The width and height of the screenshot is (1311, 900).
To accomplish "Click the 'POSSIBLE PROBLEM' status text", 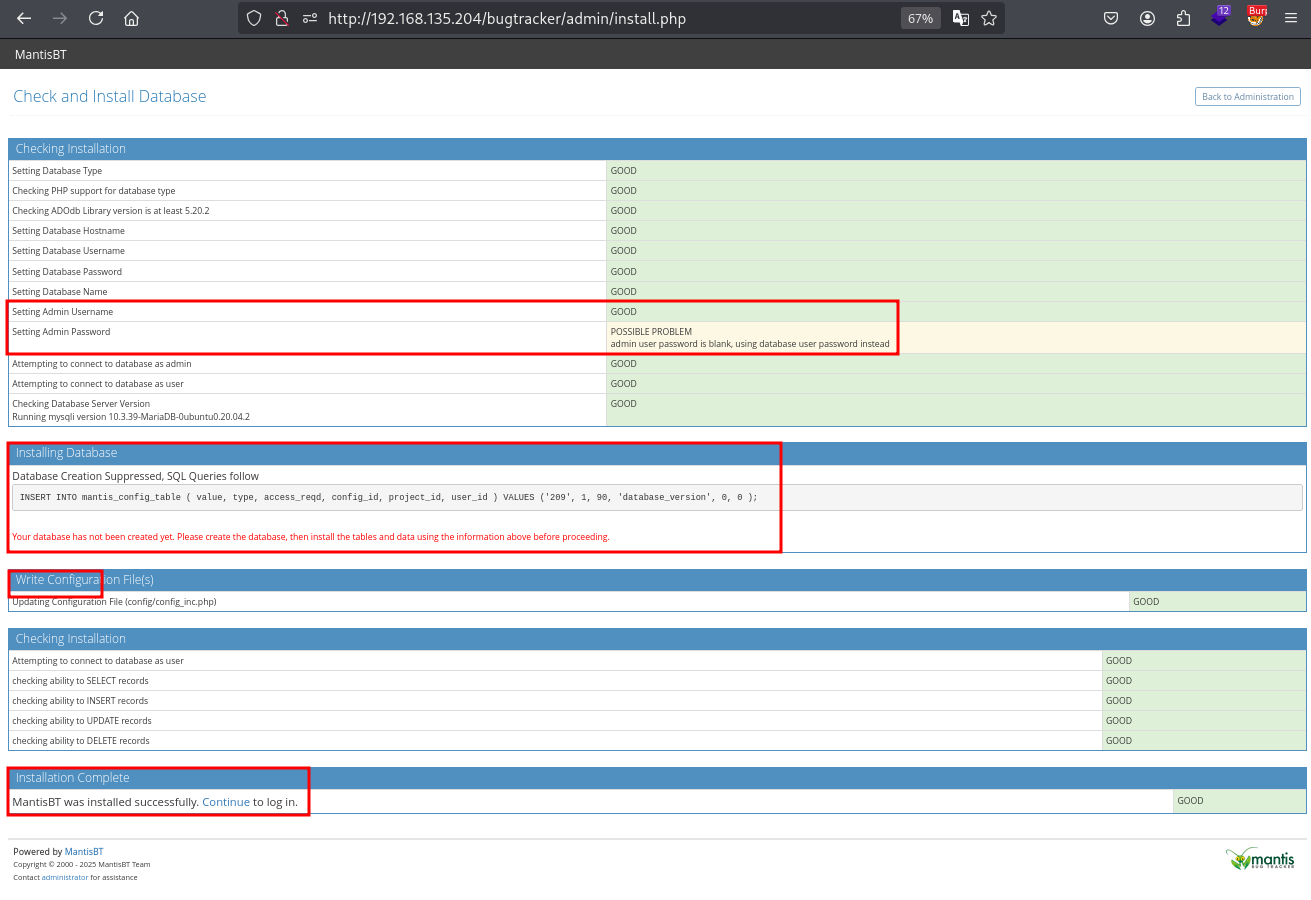I will [x=651, y=332].
